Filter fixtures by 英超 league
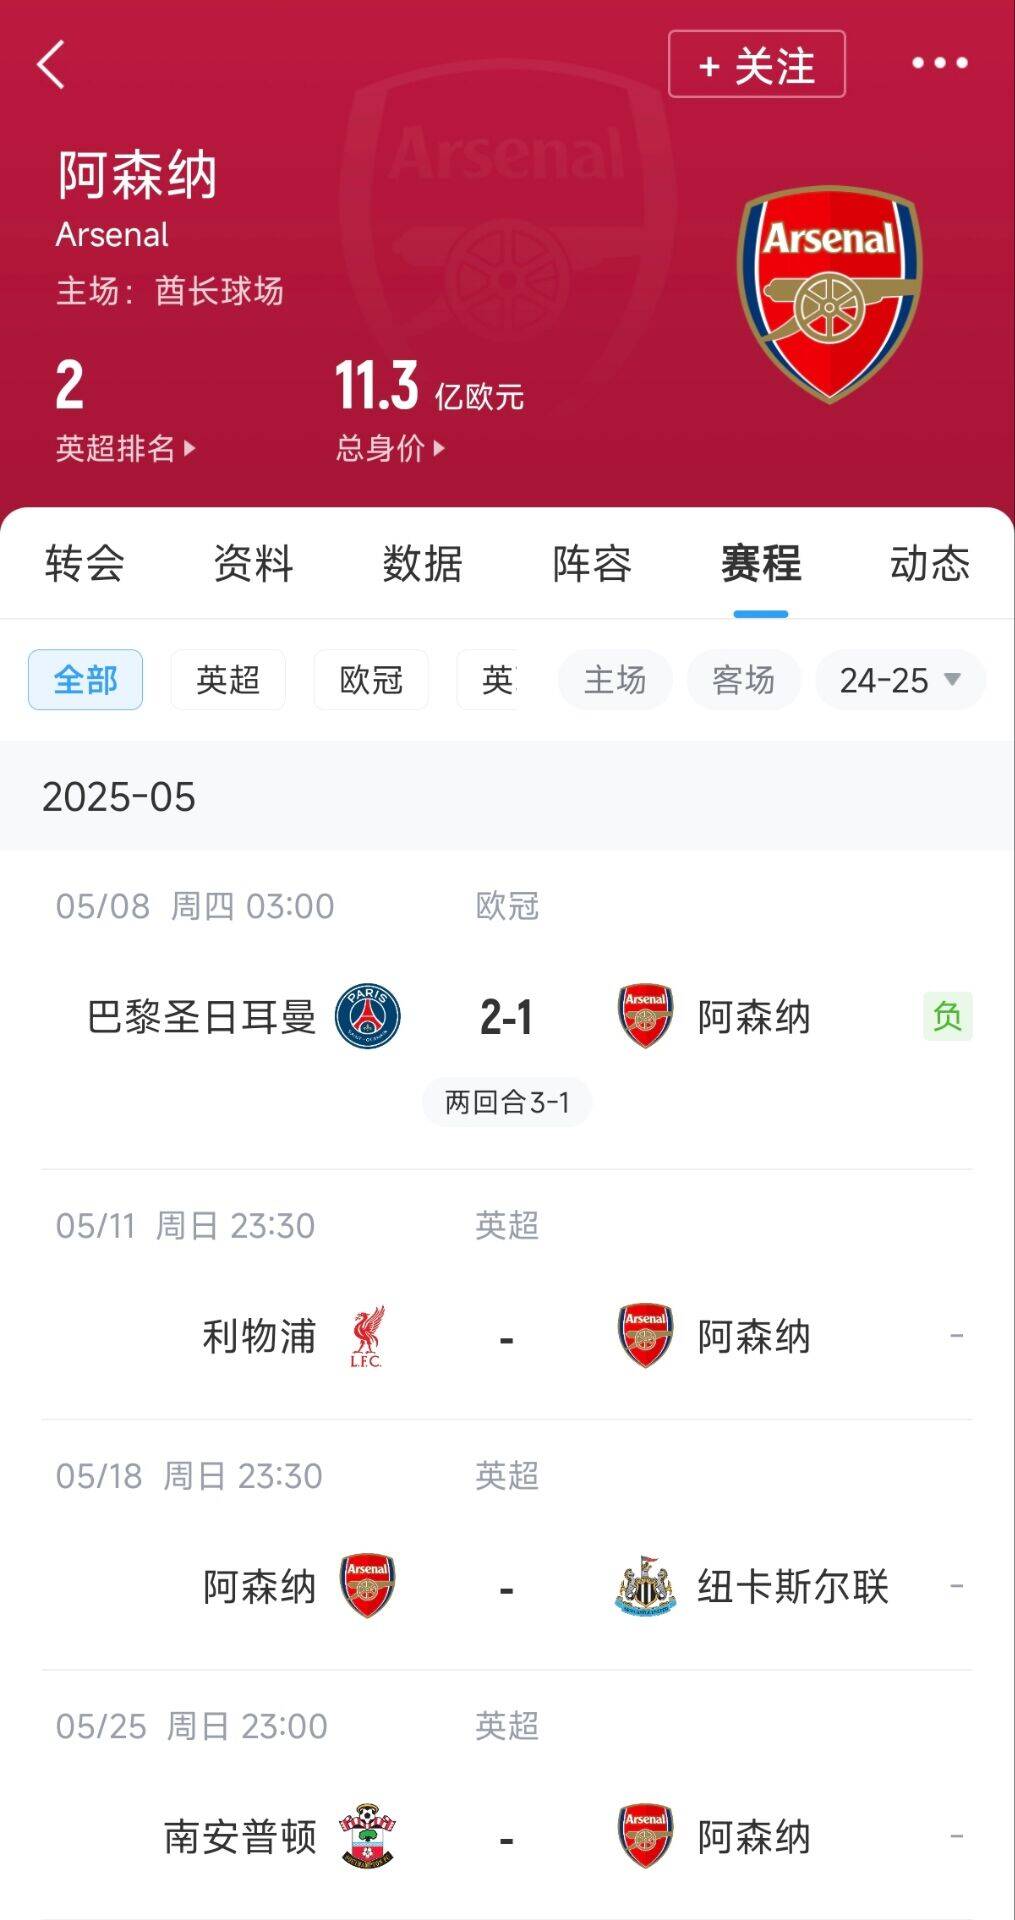The width and height of the screenshot is (1015, 1920). pos(228,680)
